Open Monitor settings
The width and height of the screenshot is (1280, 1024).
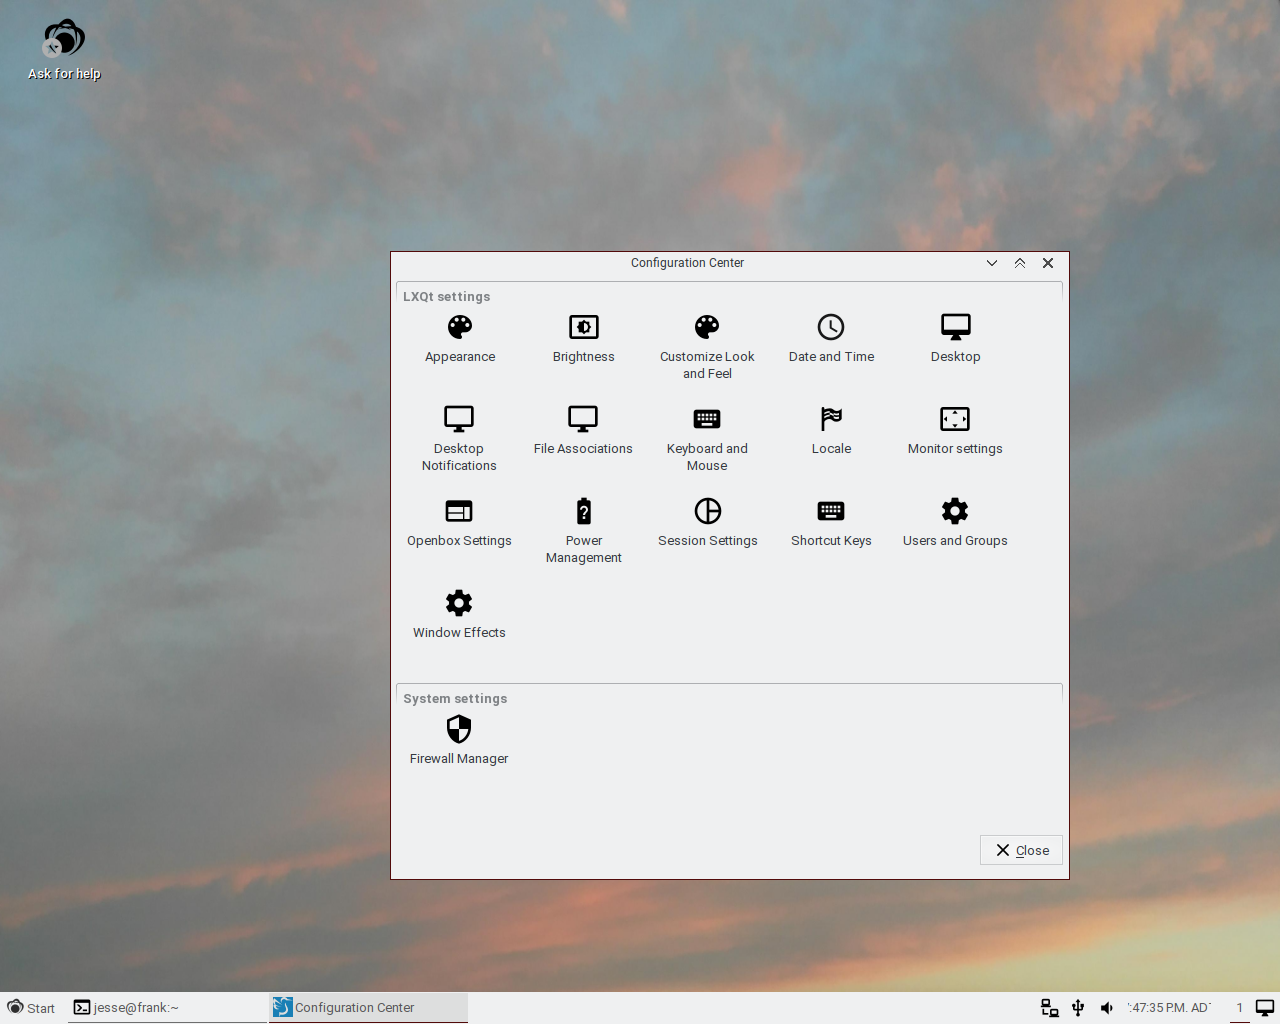(x=955, y=432)
